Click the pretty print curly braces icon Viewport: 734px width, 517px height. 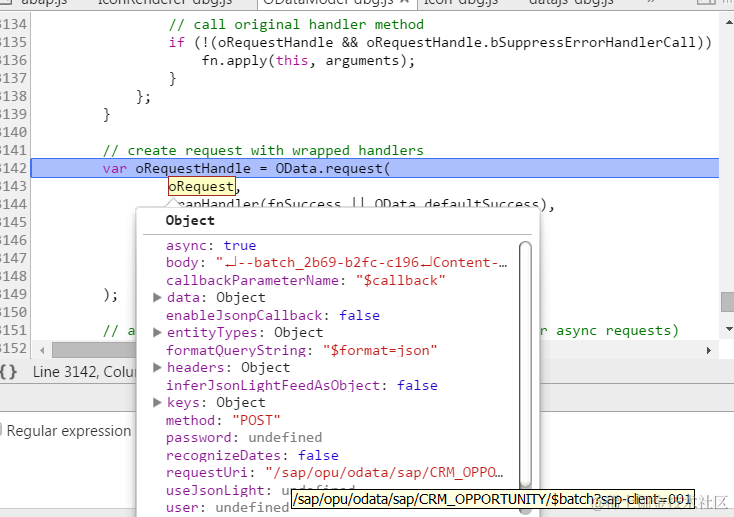click(x=8, y=372)
